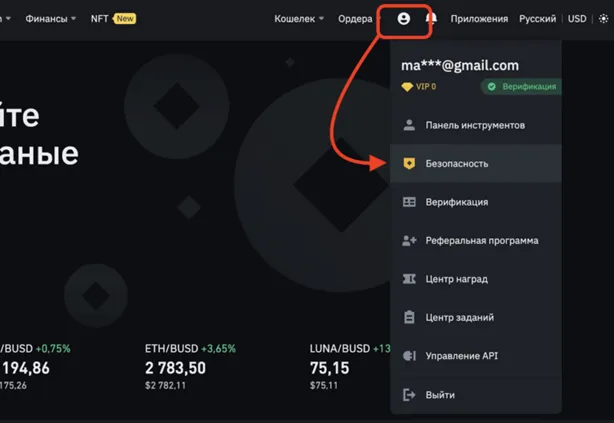The height and width of the screenshot is (423, 614).
Task: Open Приложения in the top bar
Action: point(479,18)
